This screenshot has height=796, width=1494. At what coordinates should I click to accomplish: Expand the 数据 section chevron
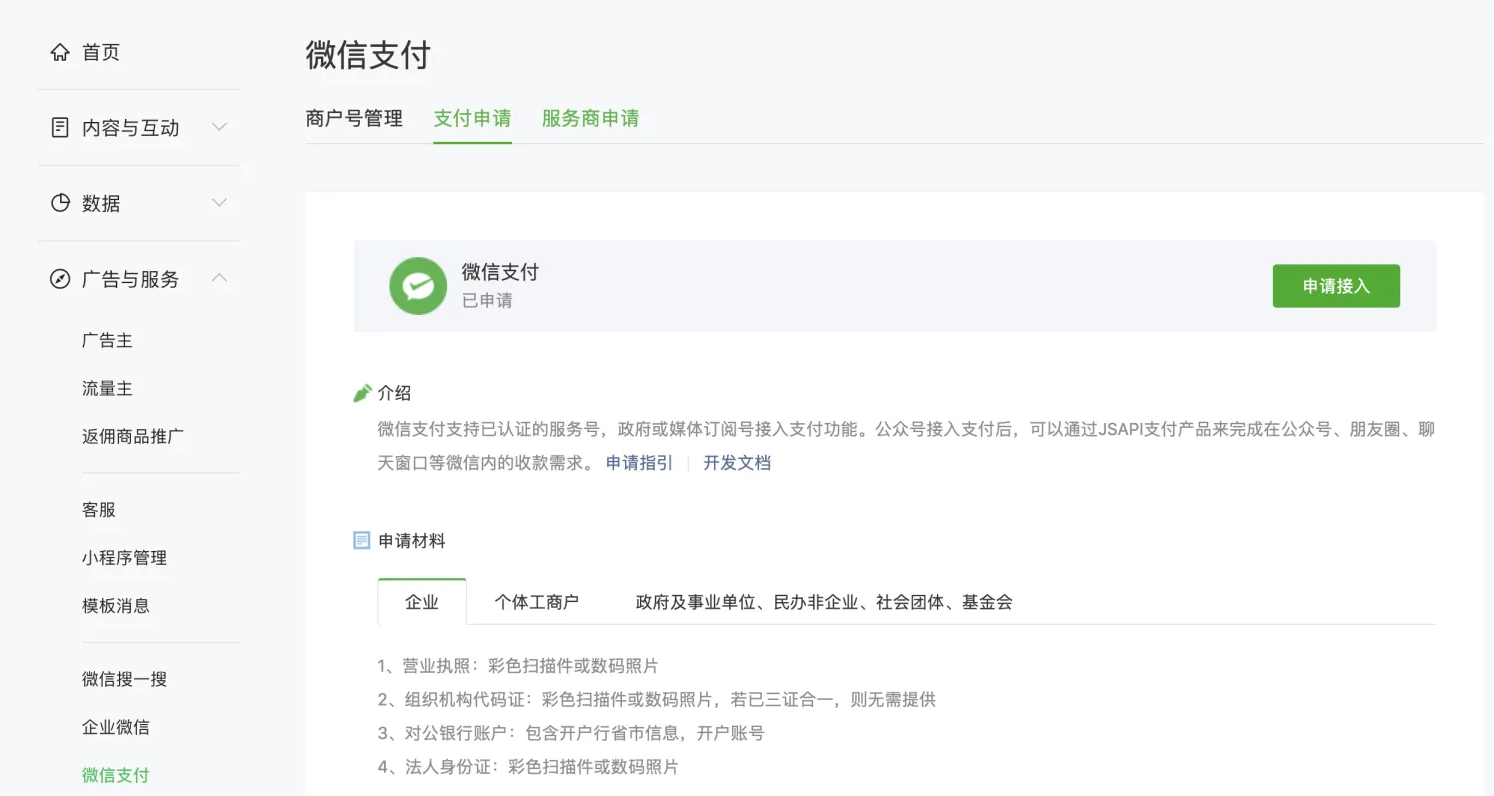click(x=220, y=203)
